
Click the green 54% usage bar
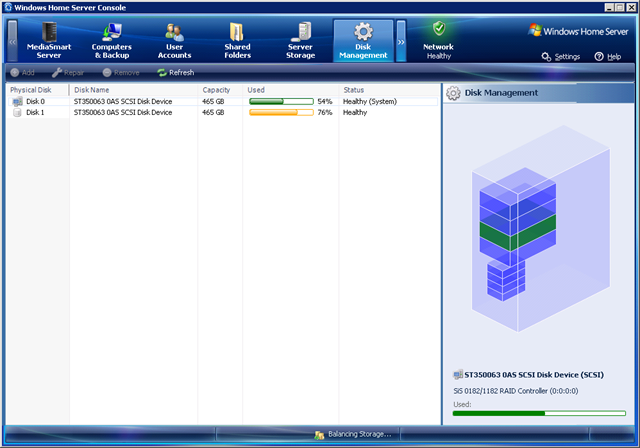pyautogui.click(x=281, y=101)
